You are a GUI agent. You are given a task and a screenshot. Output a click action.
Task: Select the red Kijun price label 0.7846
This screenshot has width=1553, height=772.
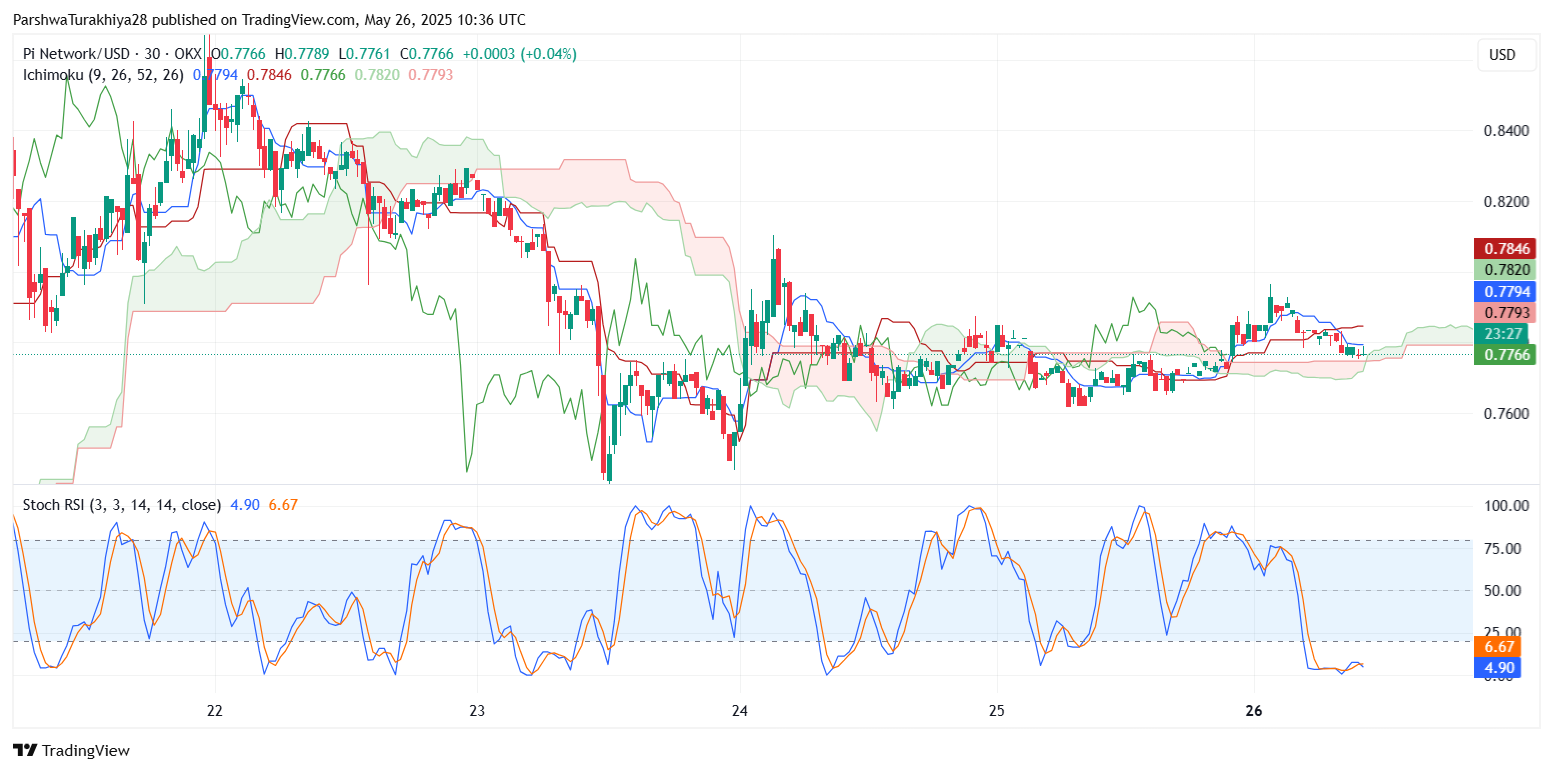1505,248
